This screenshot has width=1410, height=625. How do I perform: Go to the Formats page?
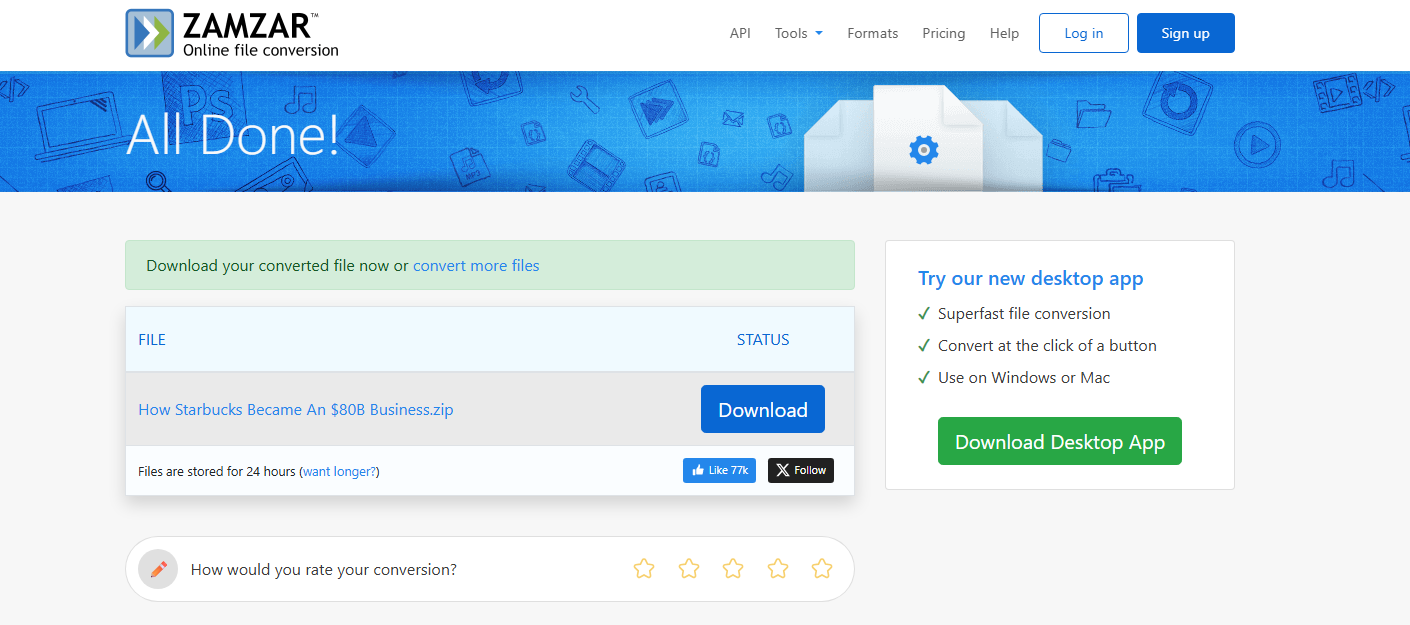coord(873,33)
